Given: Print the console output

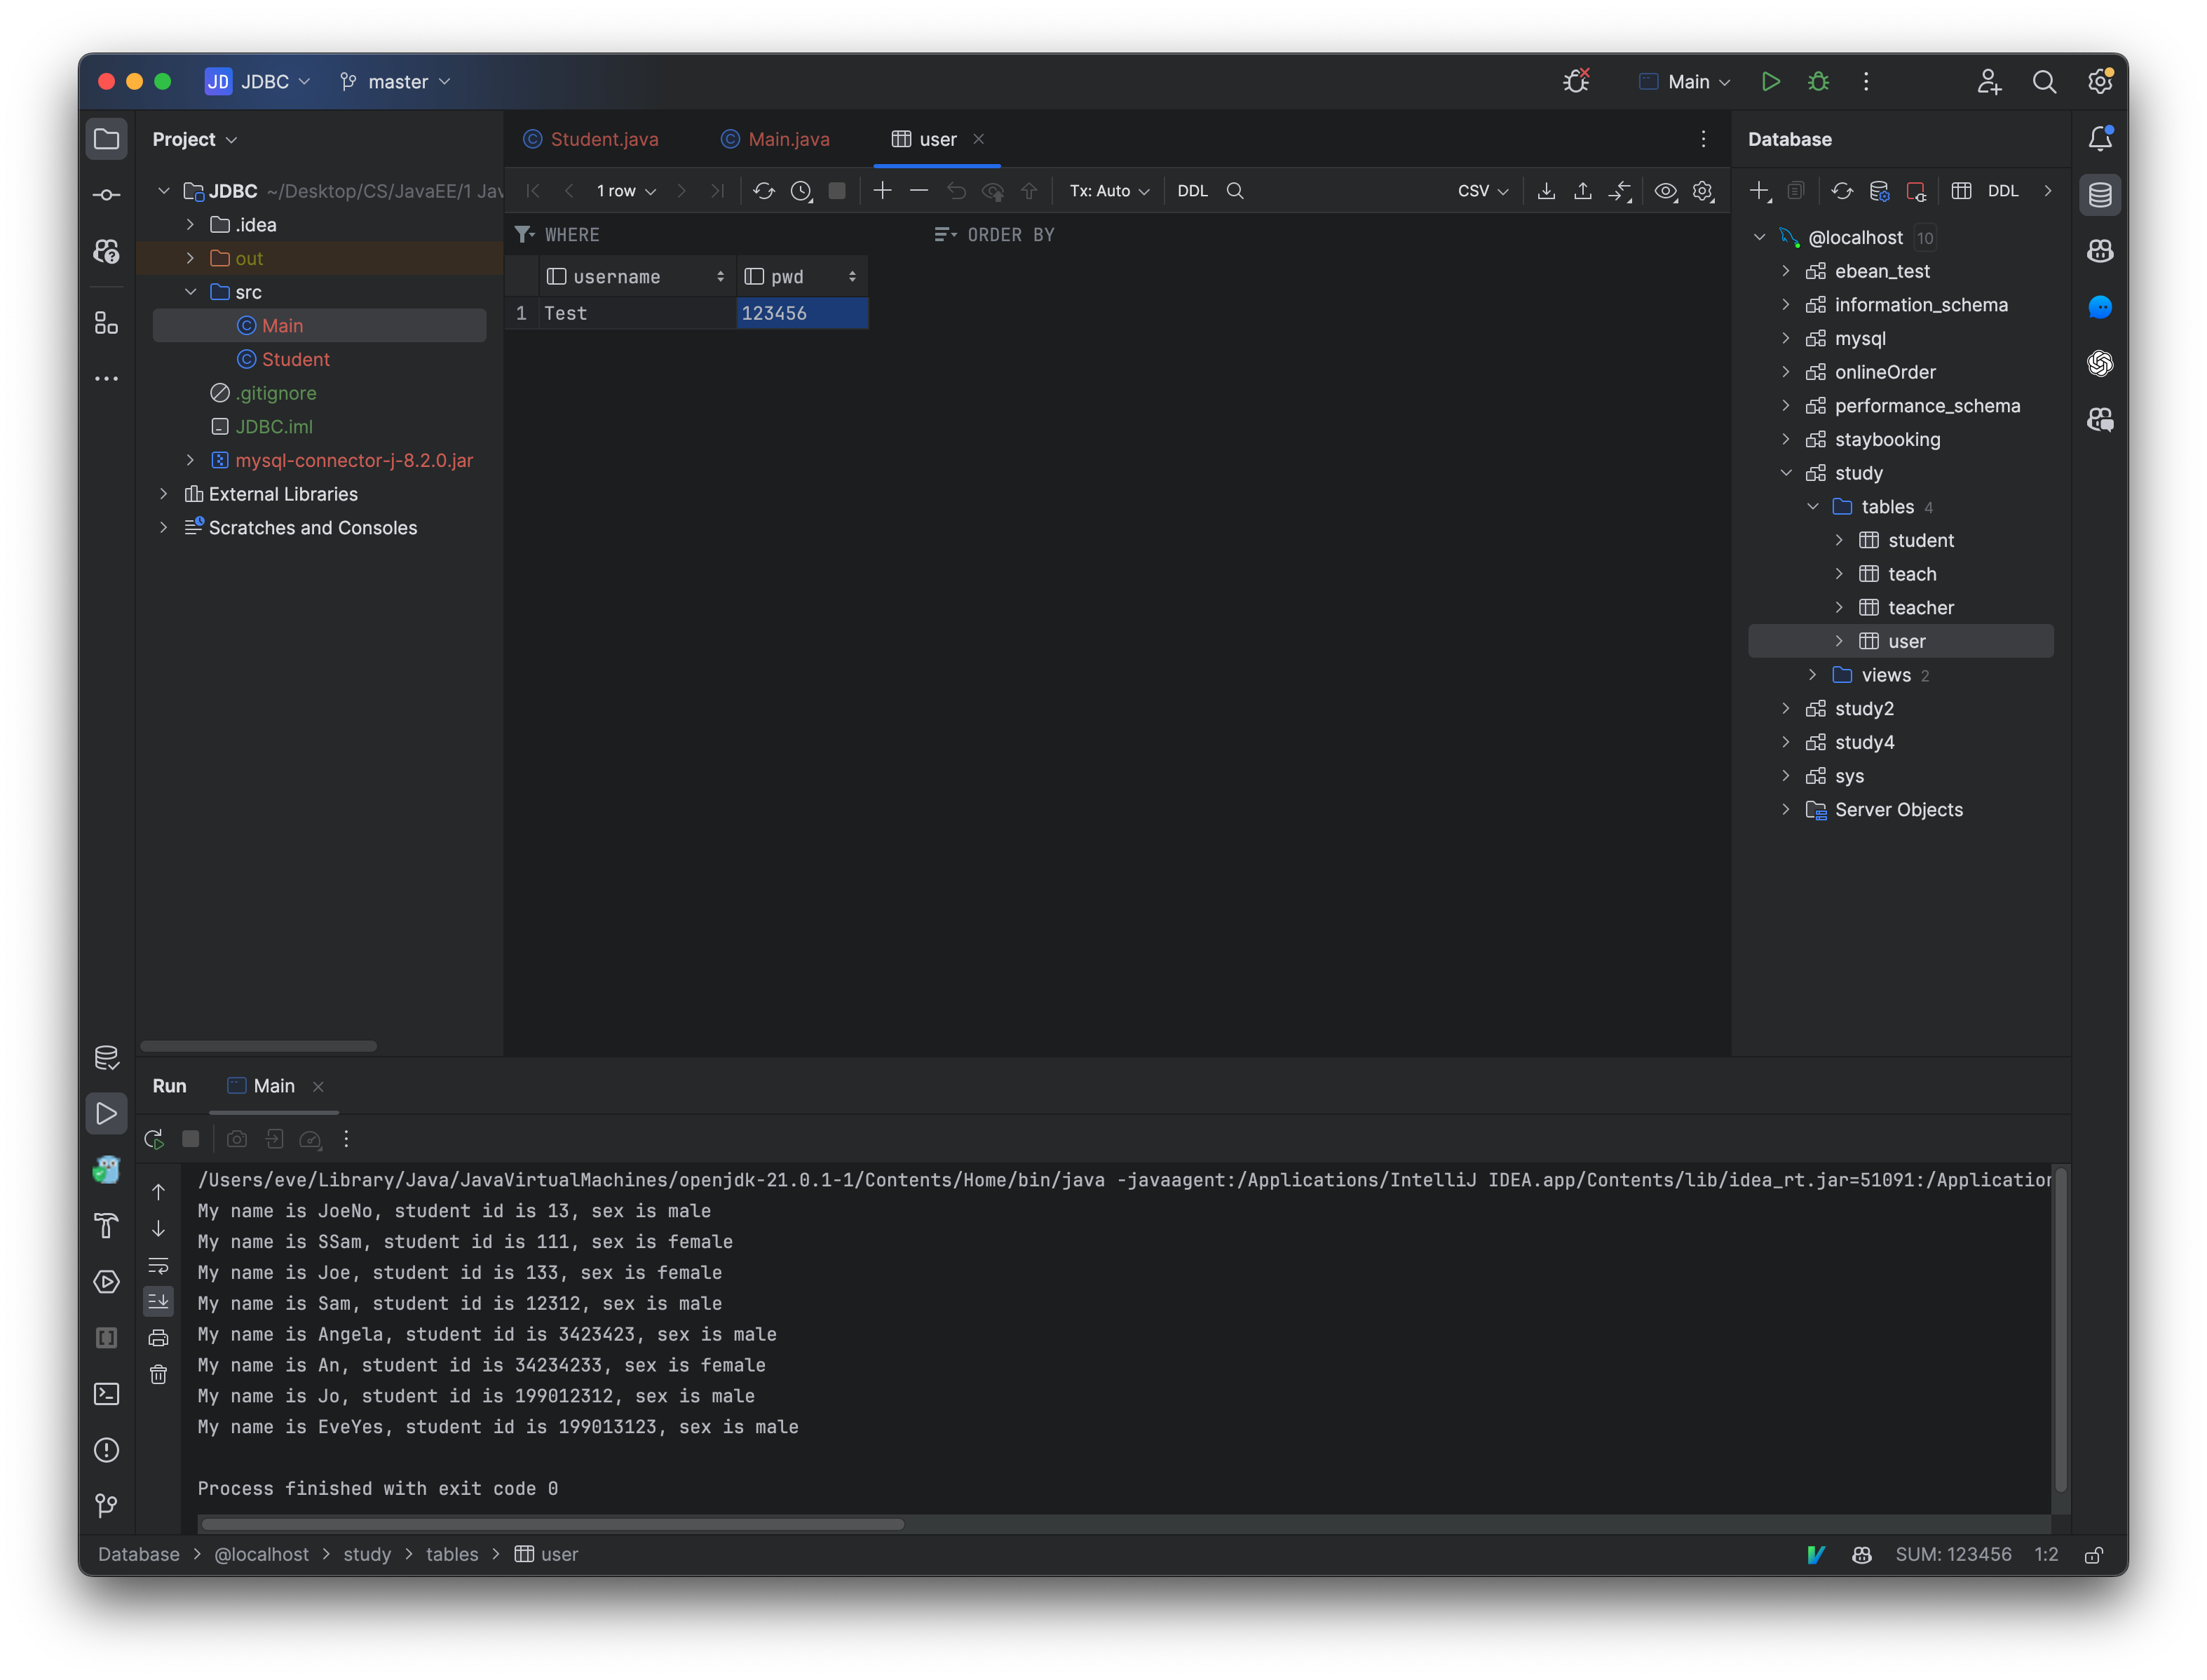Looking at the screenshot, I should click(158, 1338).
